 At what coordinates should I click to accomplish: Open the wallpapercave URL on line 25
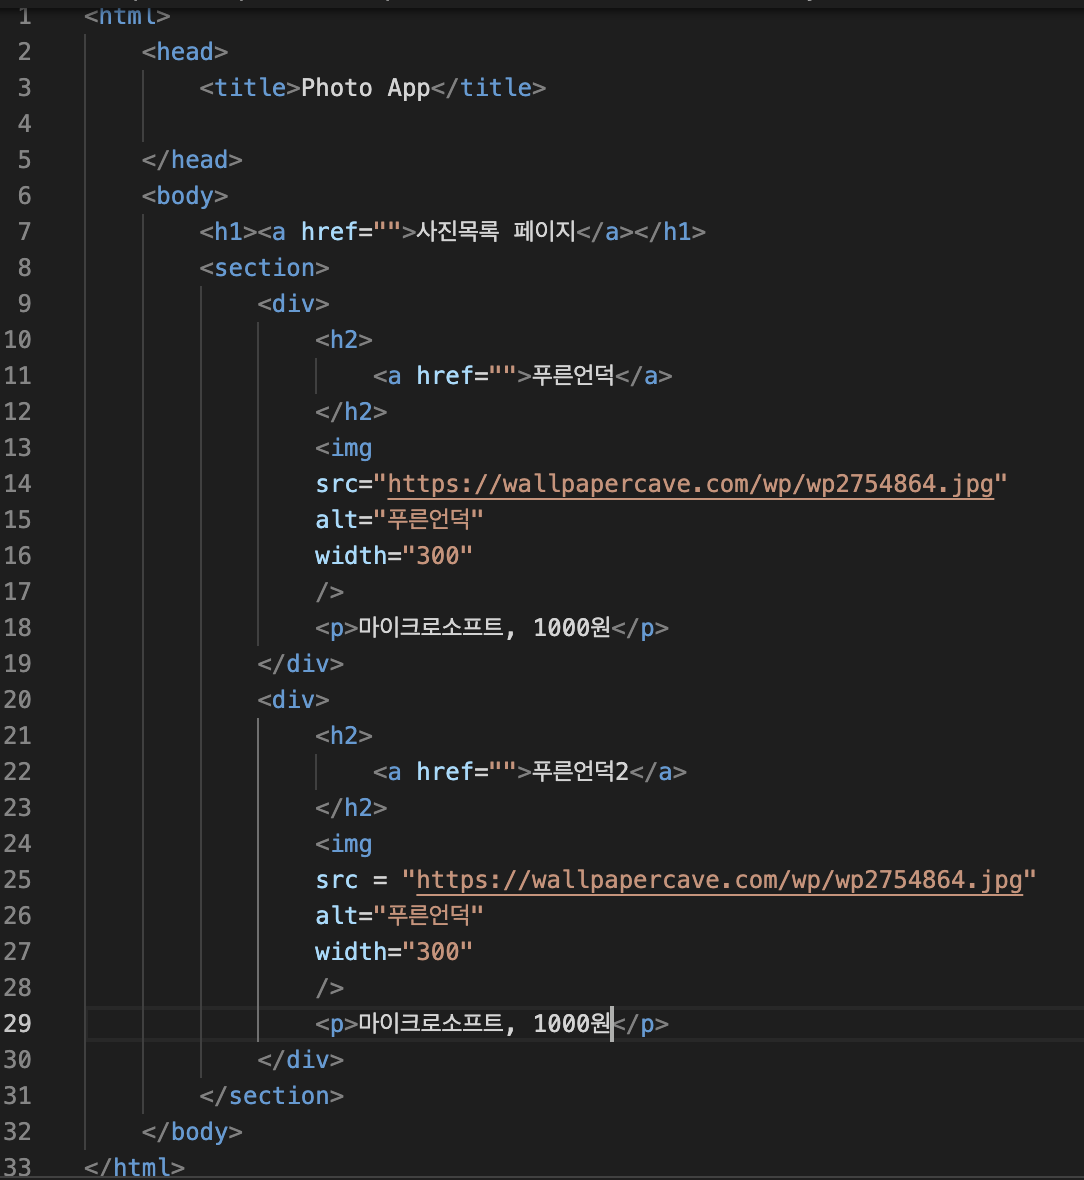(720, 880)
